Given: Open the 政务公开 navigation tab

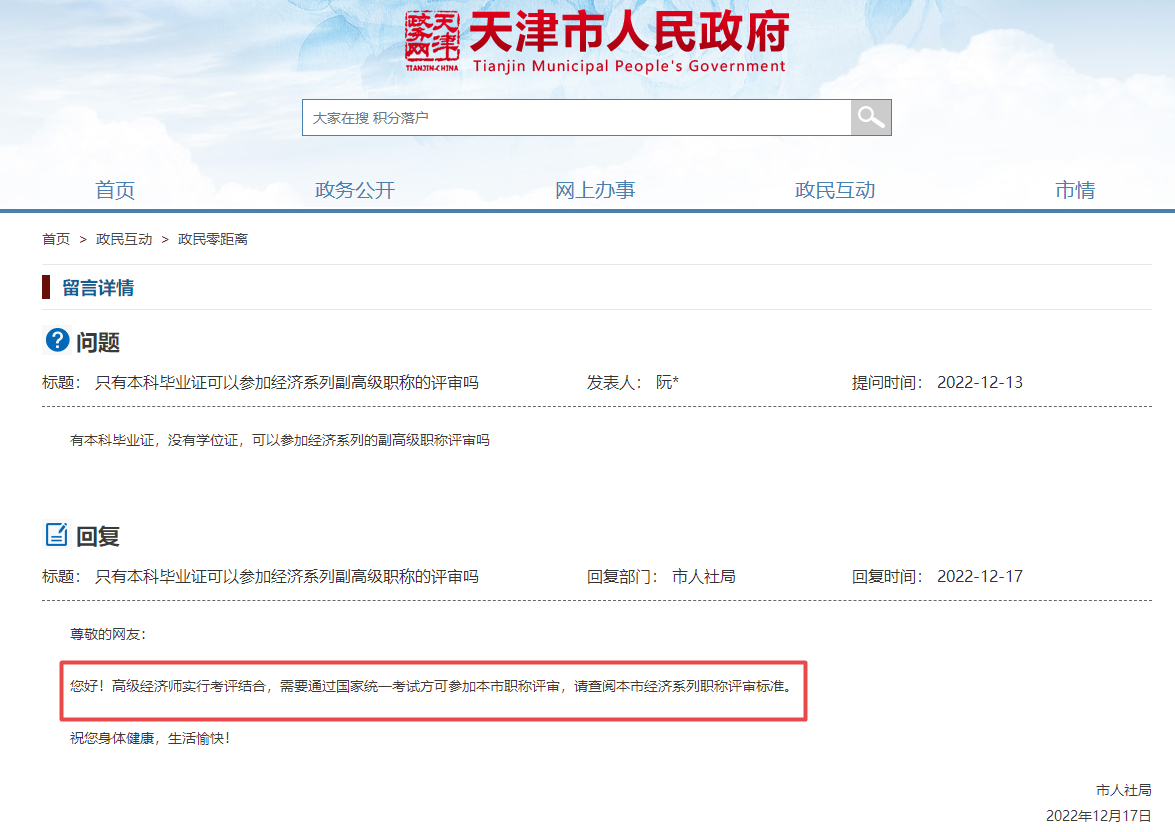Looking at the screenshot, I should click(x=355, y=190).
